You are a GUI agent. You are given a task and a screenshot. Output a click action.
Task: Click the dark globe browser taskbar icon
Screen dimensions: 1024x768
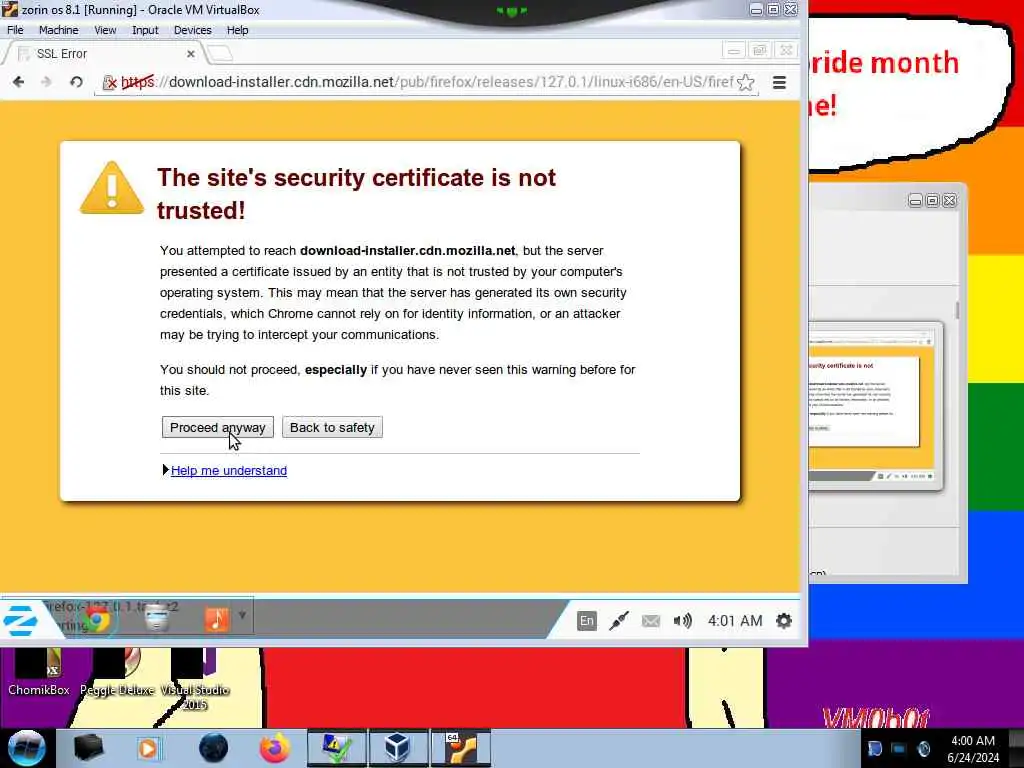pos(213,748)
